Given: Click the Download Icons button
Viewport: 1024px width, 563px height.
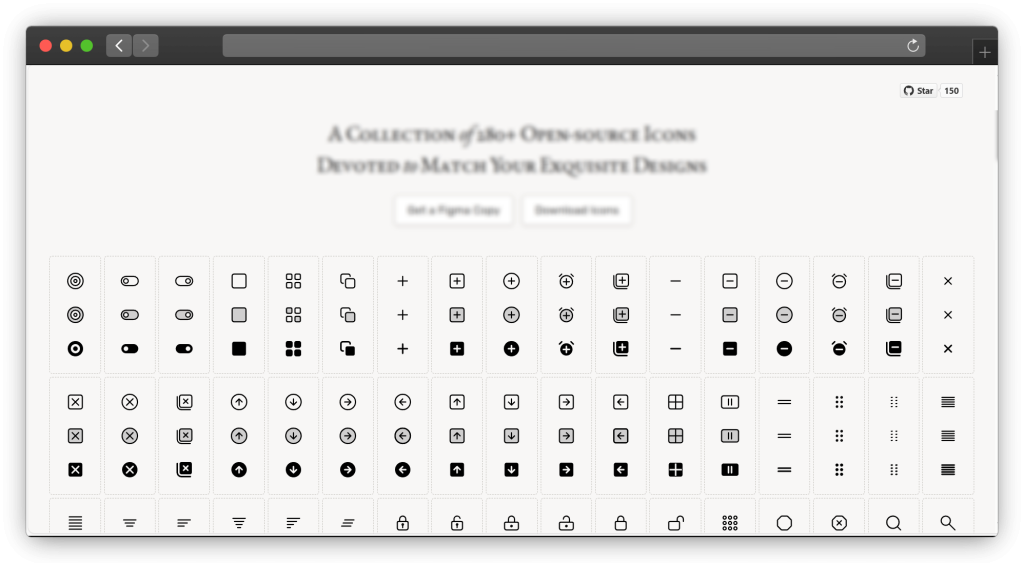Looking at the screenshot, I should [x=577, y=210].
